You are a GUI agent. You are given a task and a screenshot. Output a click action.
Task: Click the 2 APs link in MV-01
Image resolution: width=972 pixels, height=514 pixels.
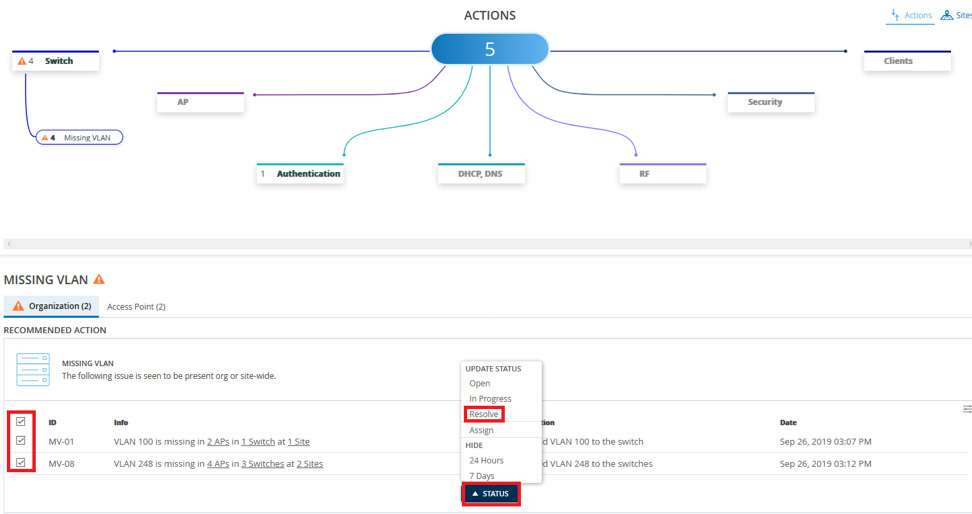click(218, 442)
